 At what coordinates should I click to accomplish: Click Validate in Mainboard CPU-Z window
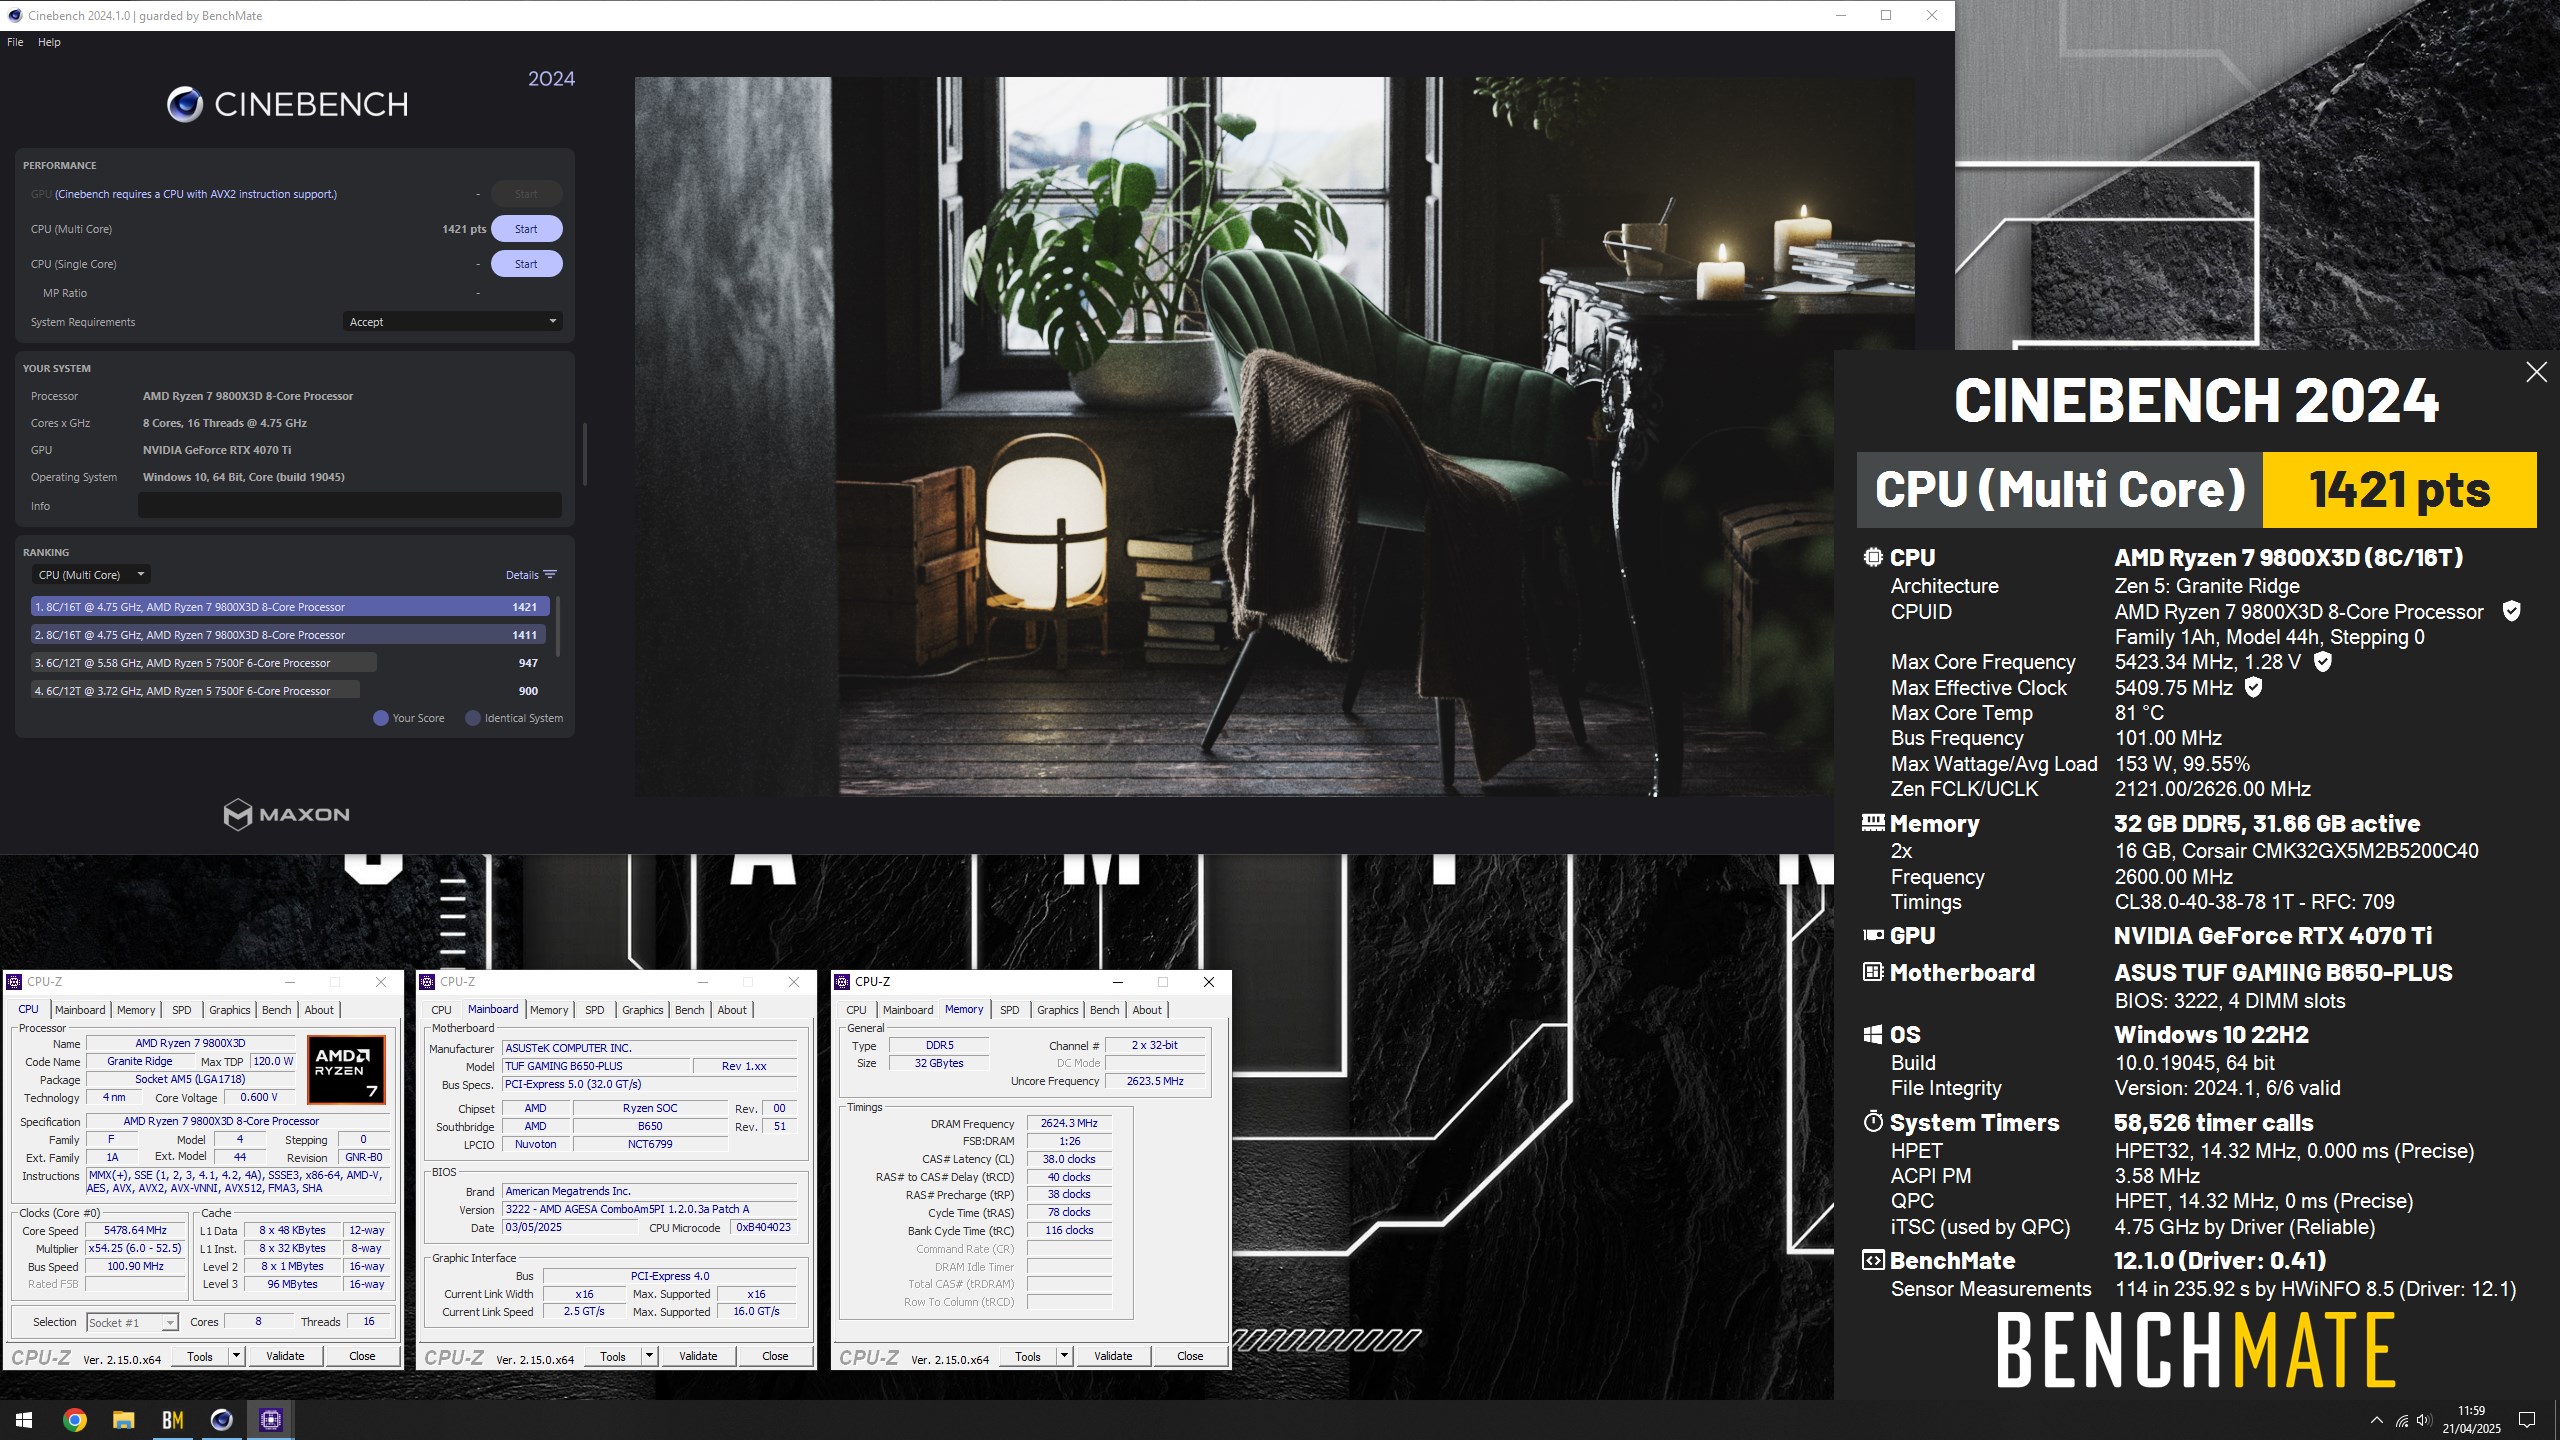pos(698,1356)
